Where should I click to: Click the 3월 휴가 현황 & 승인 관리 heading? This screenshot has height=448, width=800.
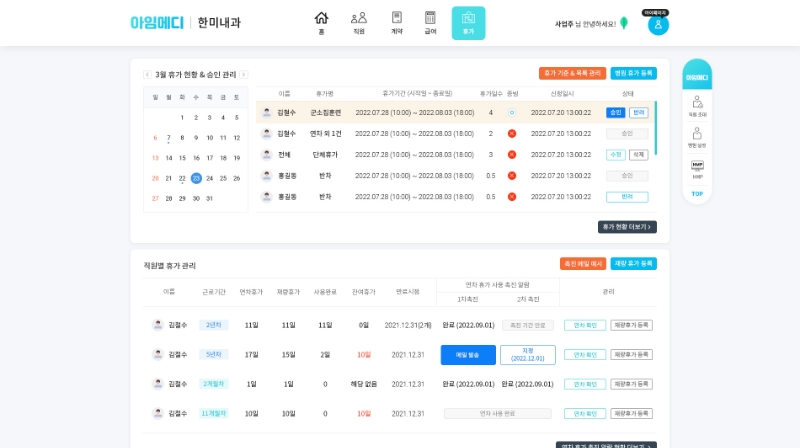pos(195,74)
